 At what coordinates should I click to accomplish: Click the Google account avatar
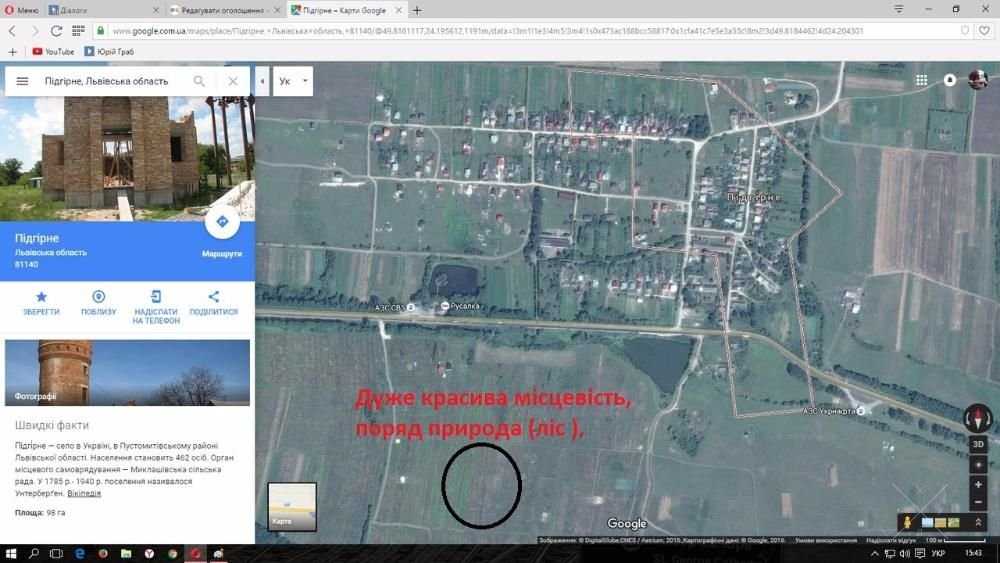(978, 80)
